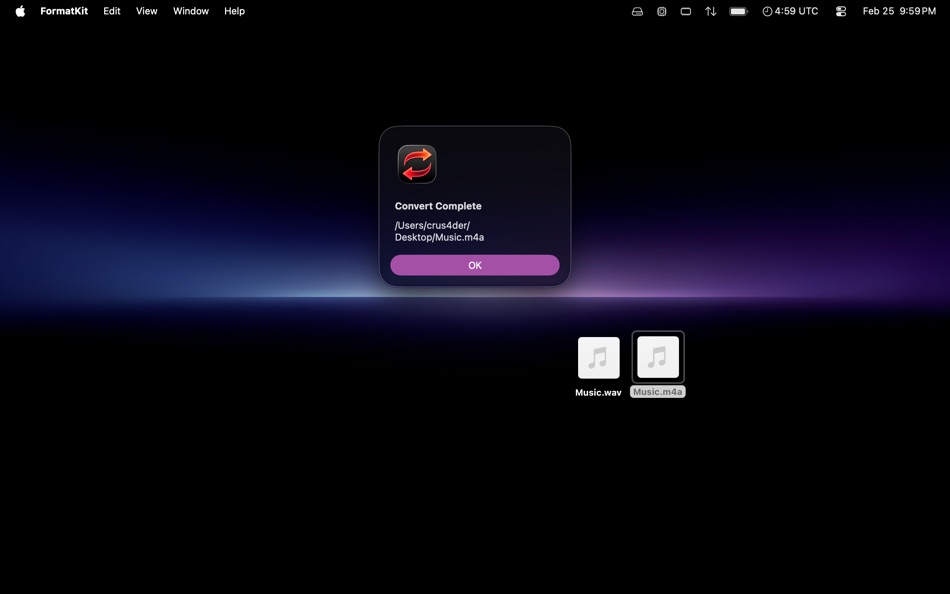Open the FormatKit application menu
This screenshot has height=594, width=950.
point(64,11)
